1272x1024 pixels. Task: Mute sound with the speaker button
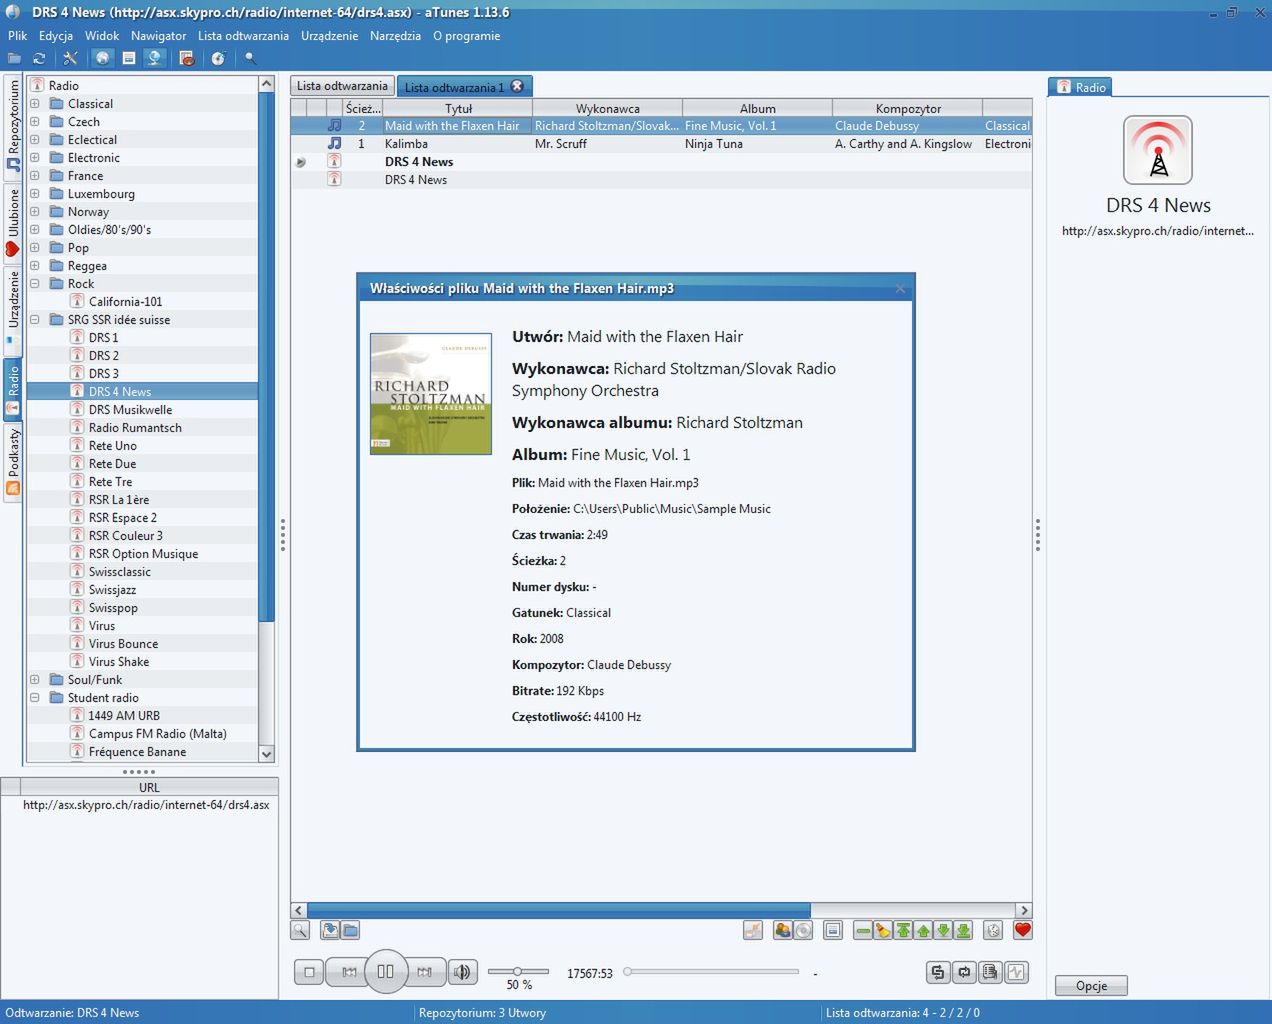pos(462,972)
